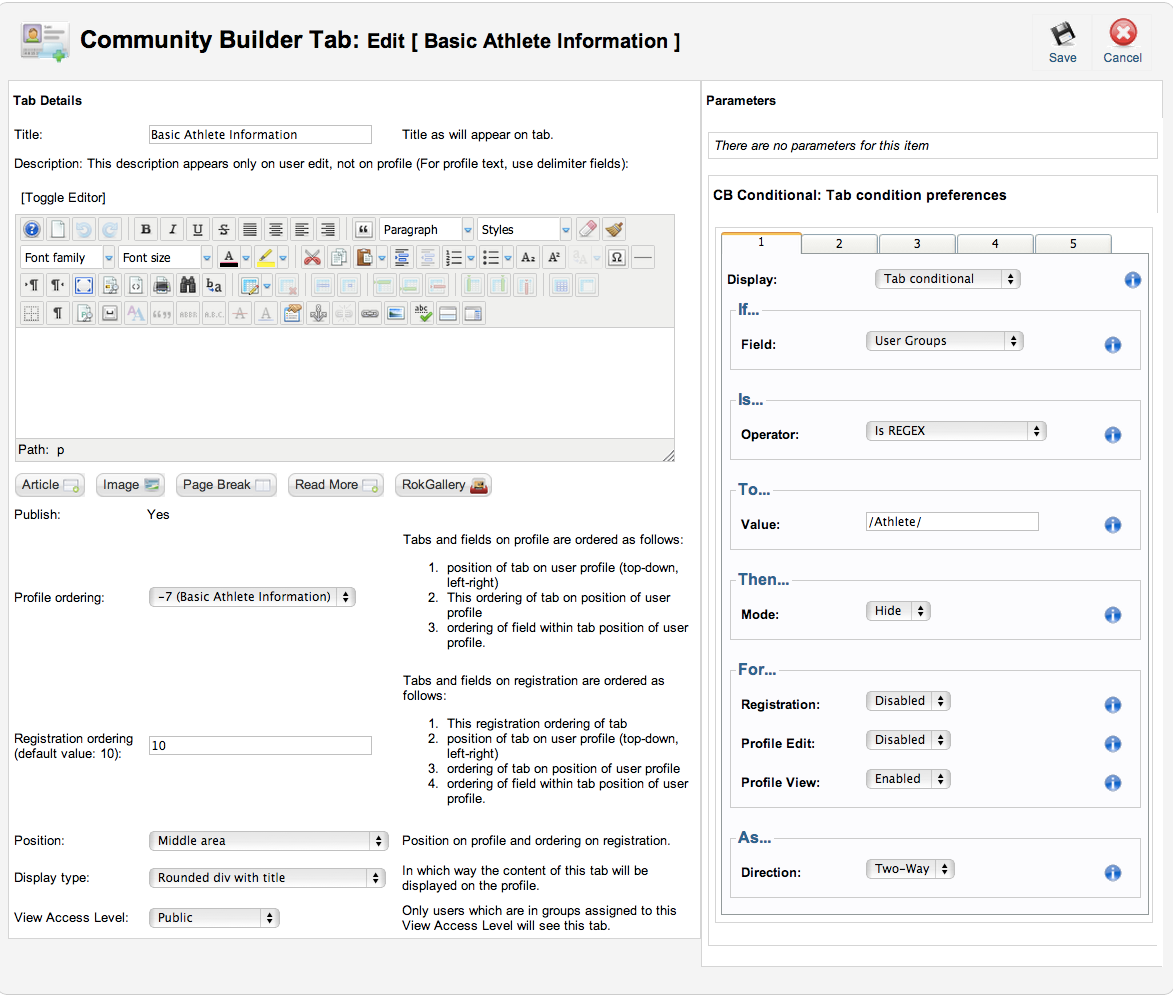Click the Article insert button
Viewport: 1173px width, 1000px height.
click(x=50, y=485)
